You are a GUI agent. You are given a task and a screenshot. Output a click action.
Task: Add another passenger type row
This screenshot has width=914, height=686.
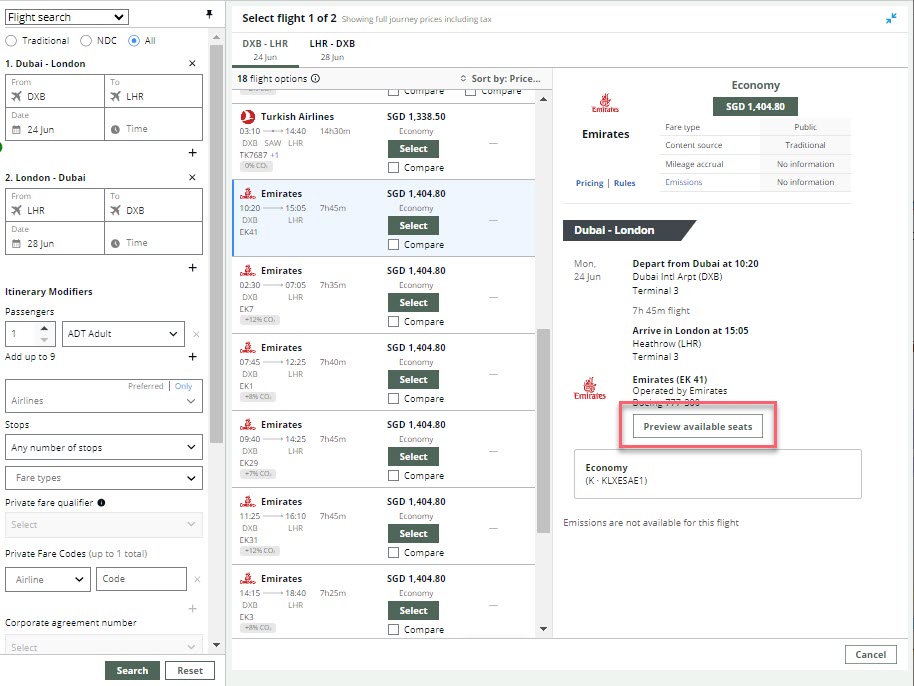pos(192,357)
